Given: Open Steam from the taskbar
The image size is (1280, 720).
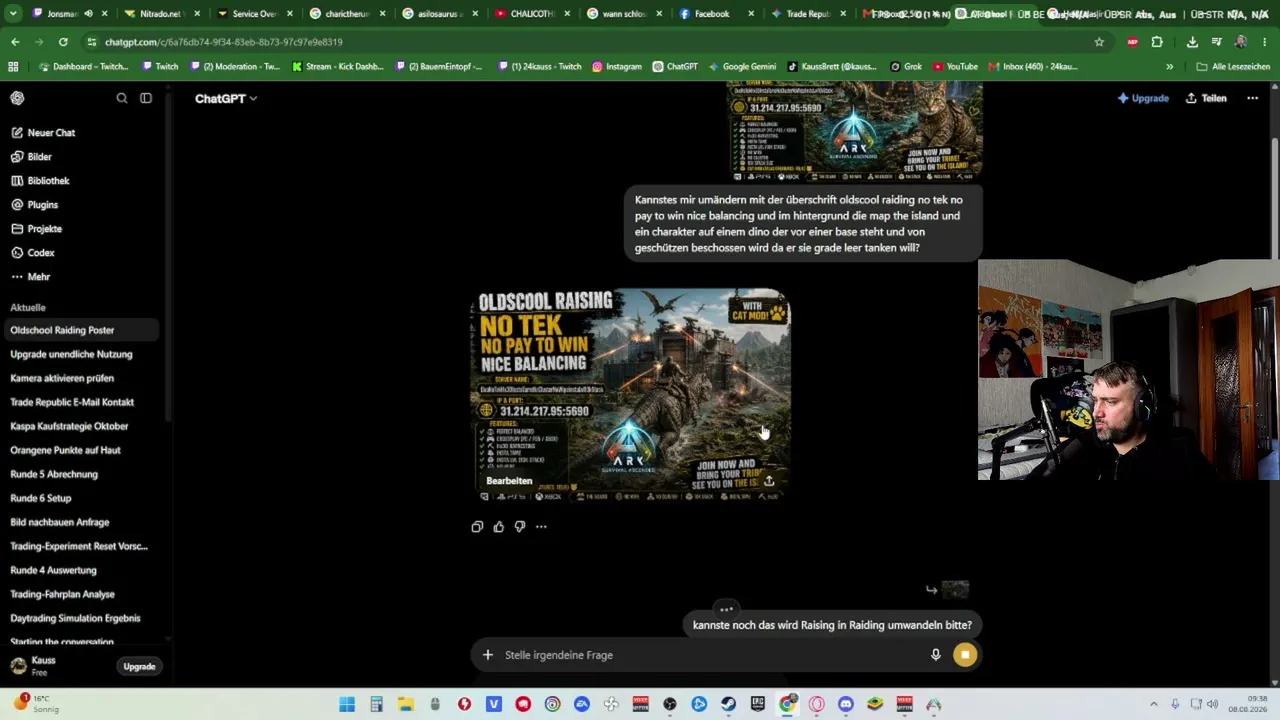Looking at the screenshot, I should [729, 704].
